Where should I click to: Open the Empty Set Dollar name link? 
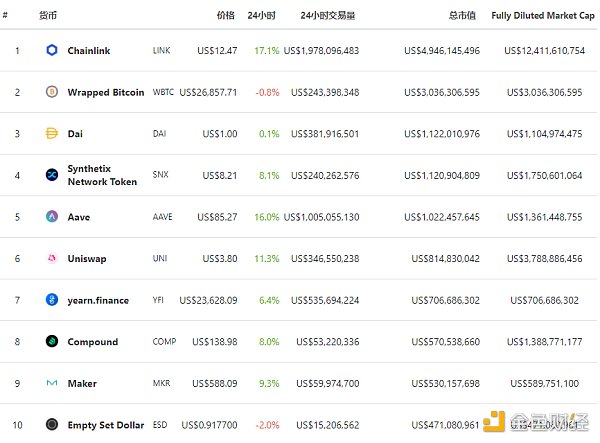104,424
